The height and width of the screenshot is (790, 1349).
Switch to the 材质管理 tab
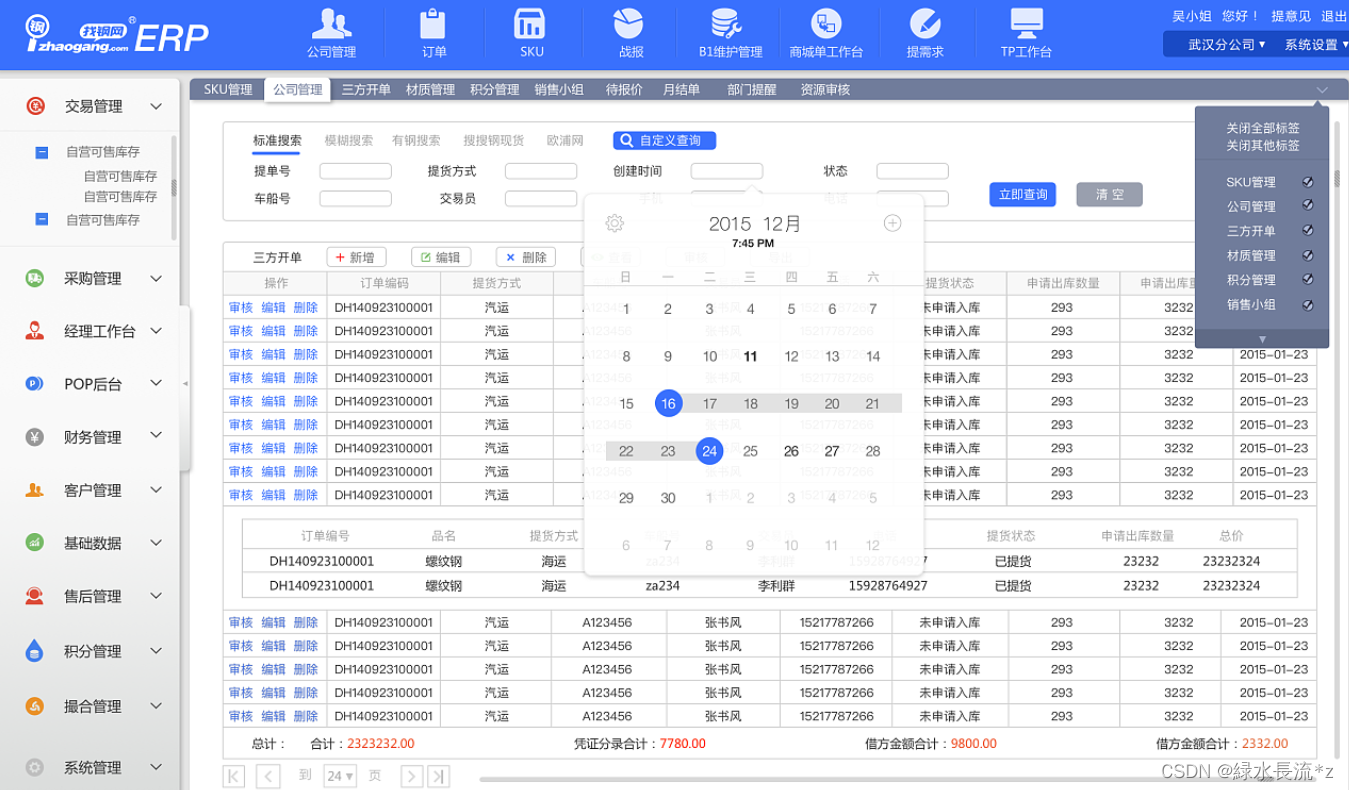point(430,90)
